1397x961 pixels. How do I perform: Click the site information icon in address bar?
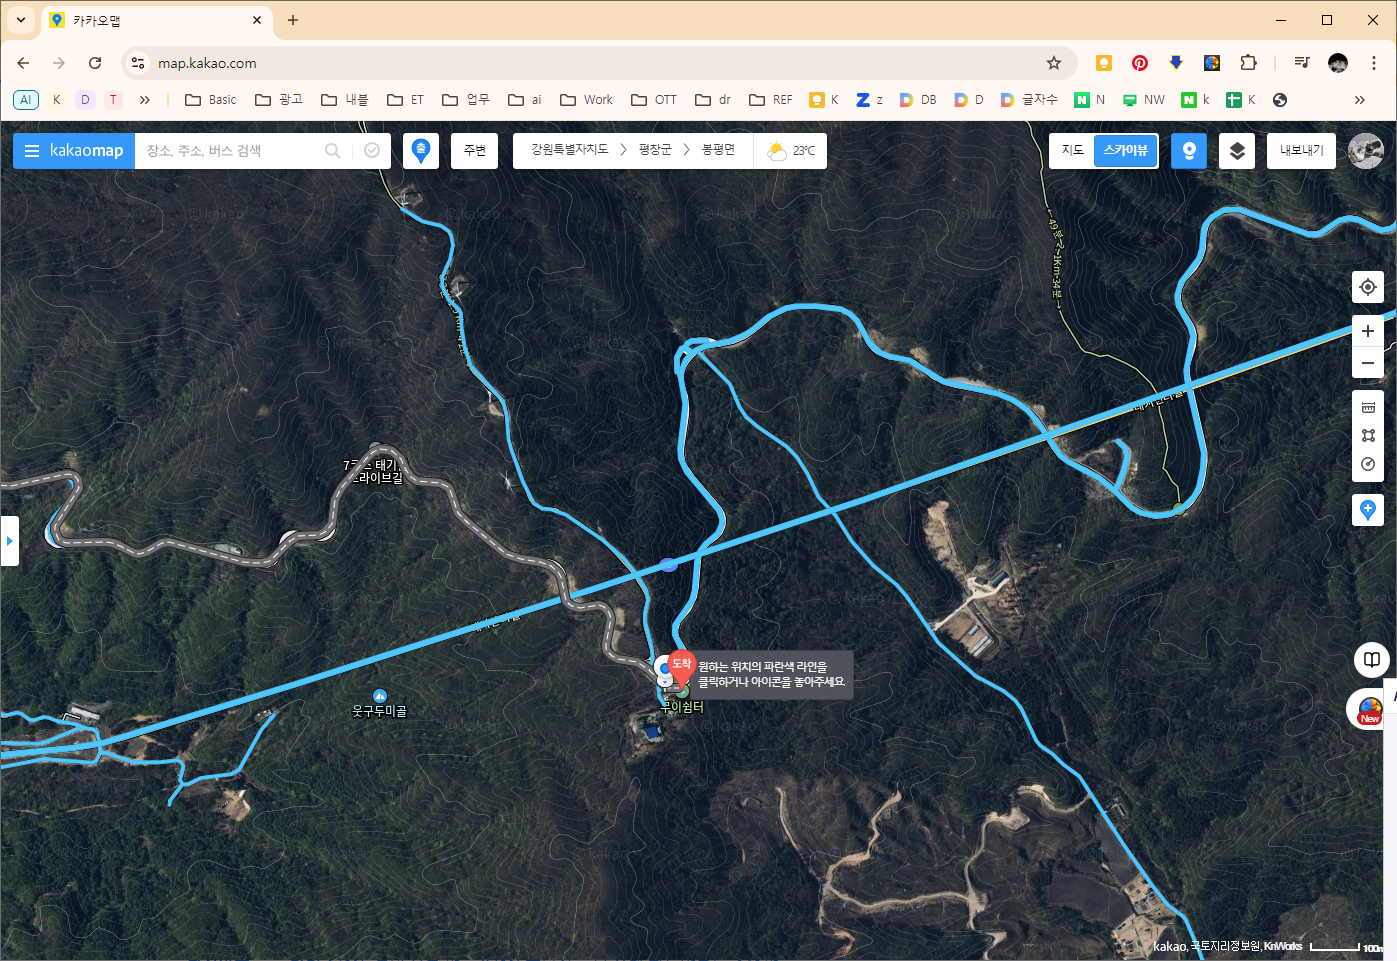tap(138, 63)
